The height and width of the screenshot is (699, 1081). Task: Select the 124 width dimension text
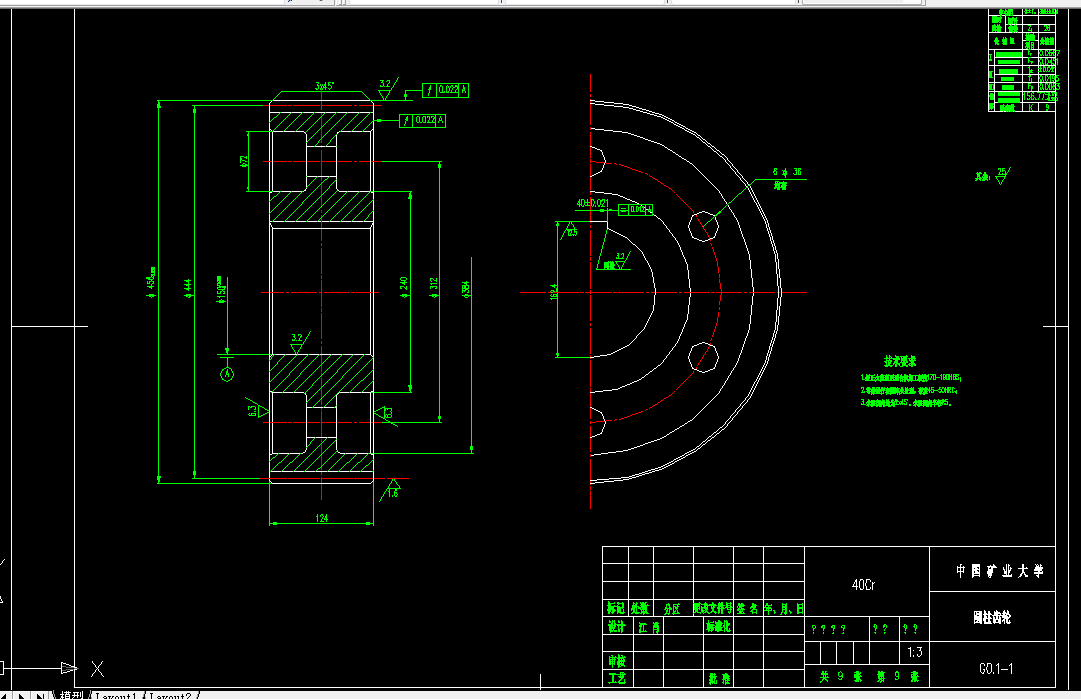click(x=321, y=518)
